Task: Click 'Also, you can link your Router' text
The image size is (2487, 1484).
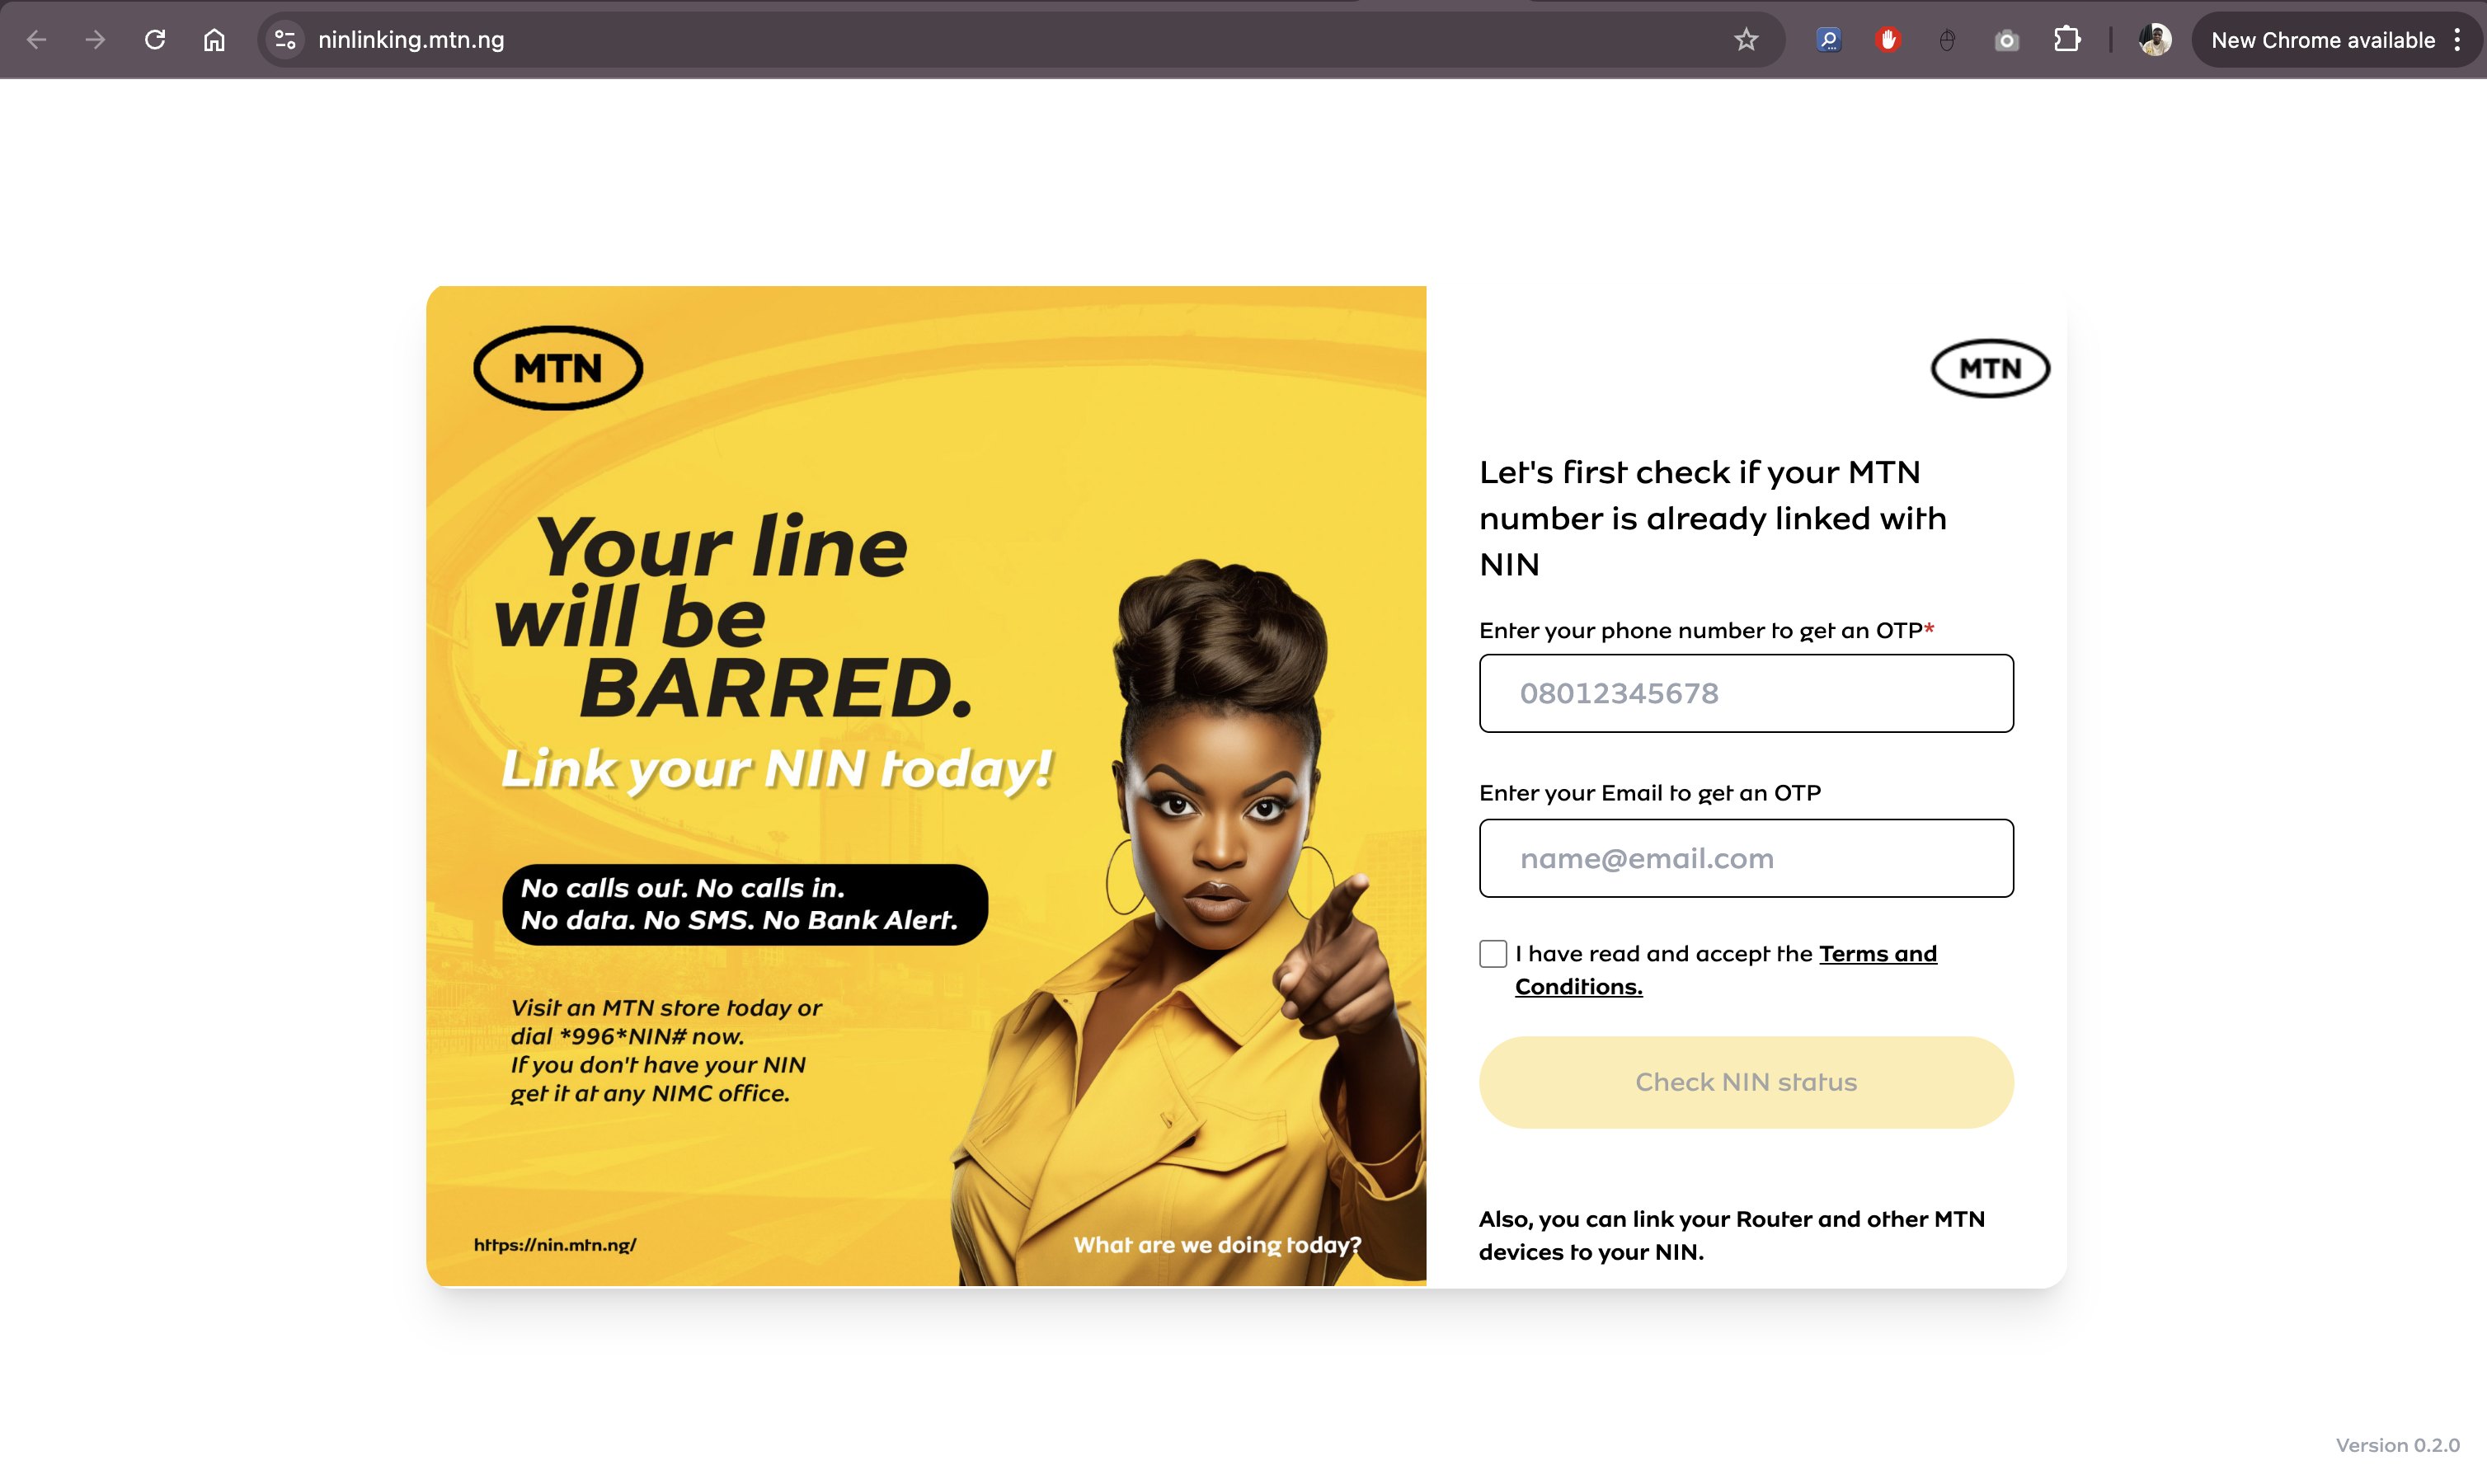Action: coord(1732,1235)
